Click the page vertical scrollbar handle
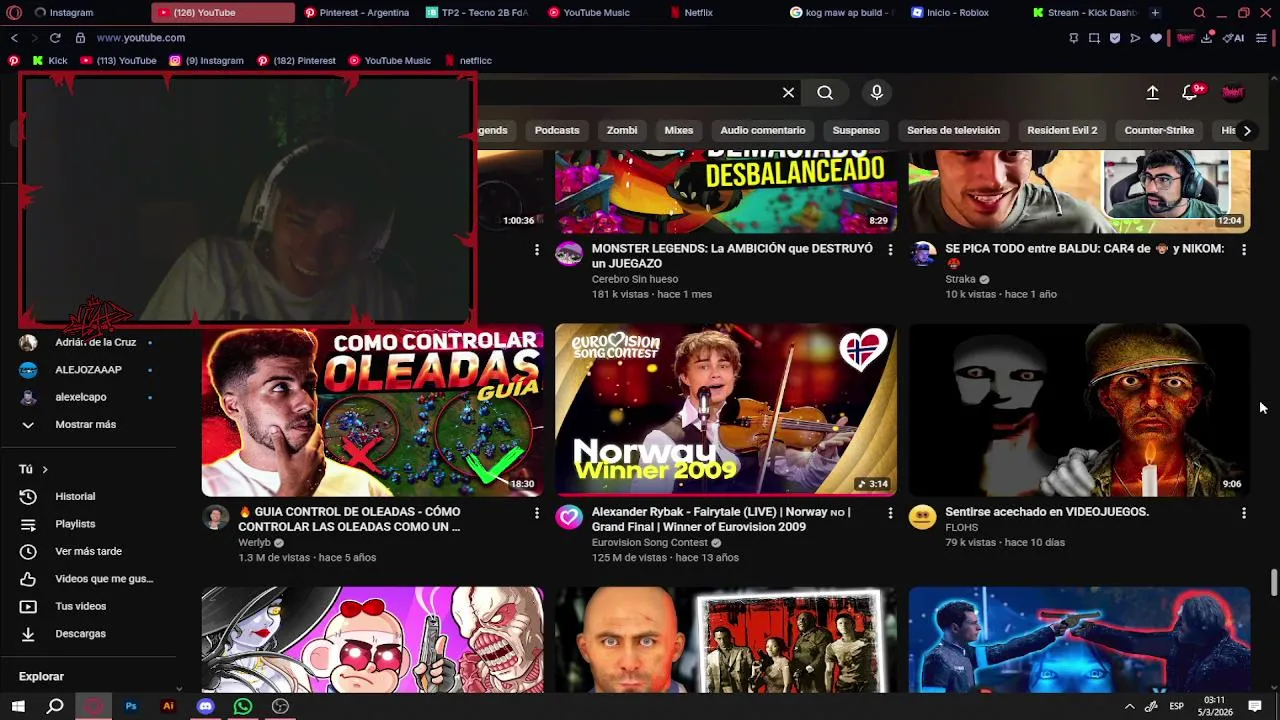 click(1274, 583)
